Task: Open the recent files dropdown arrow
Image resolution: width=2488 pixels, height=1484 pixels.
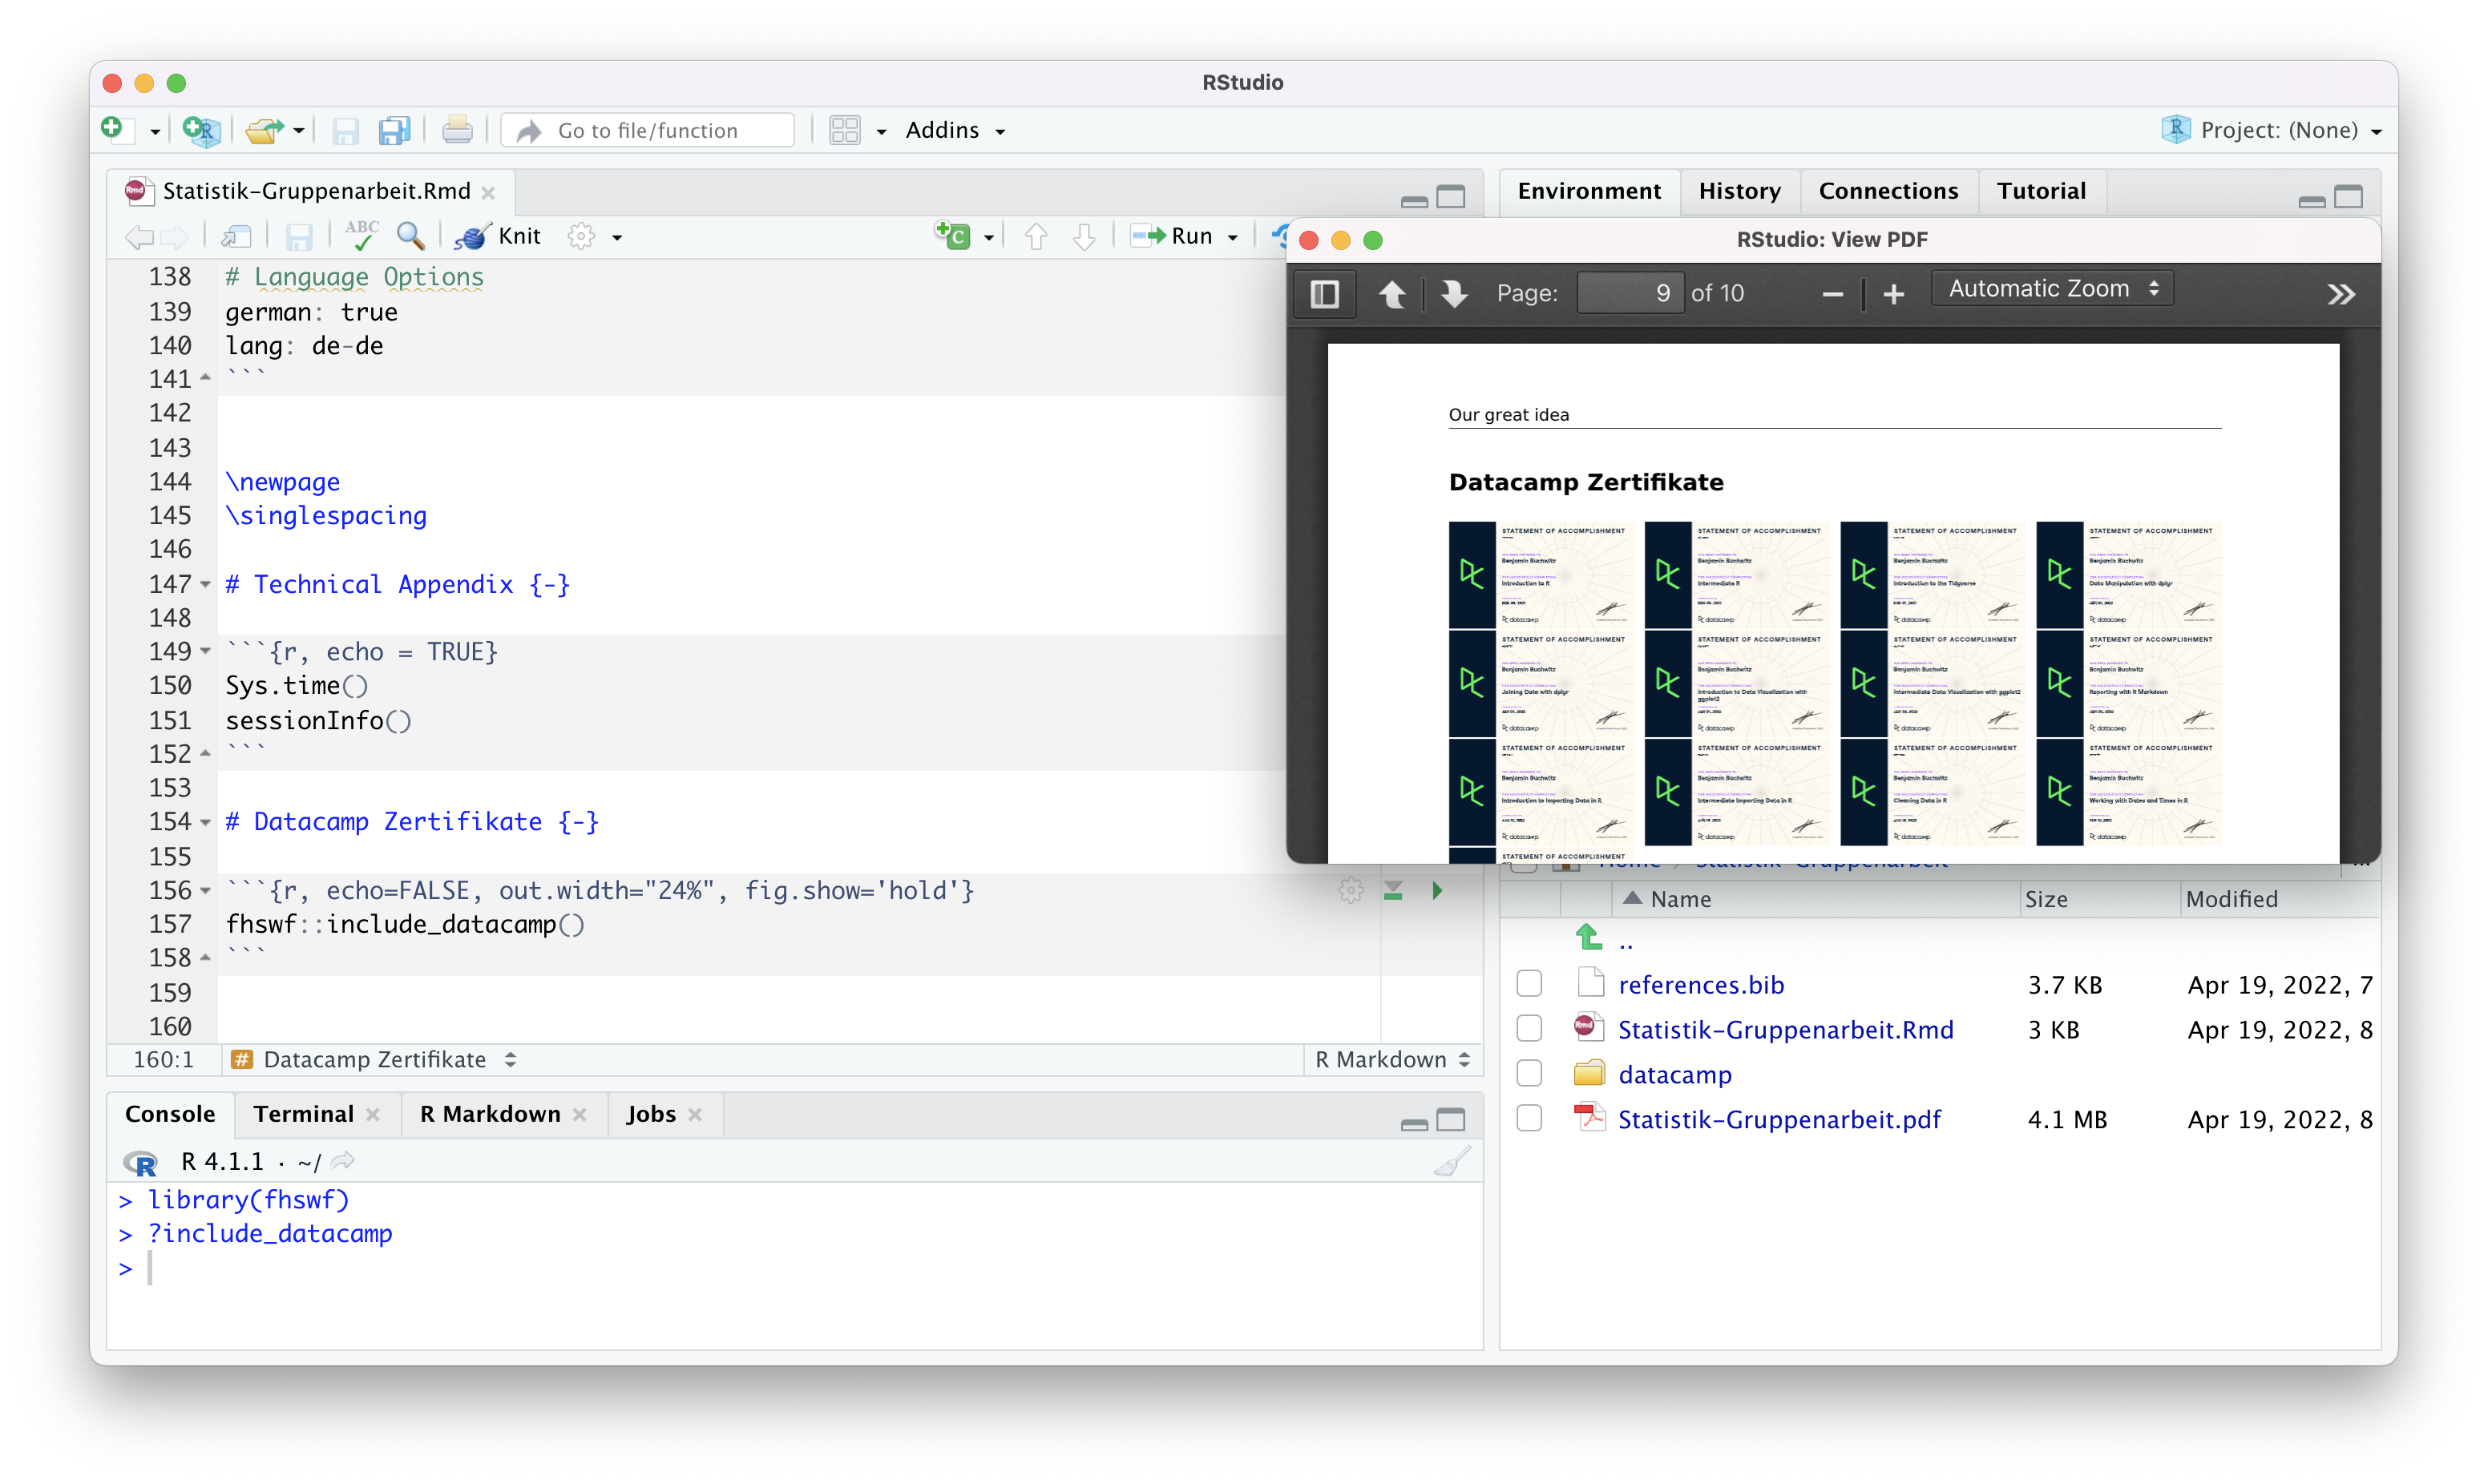Action: click(x=298, y=132)
